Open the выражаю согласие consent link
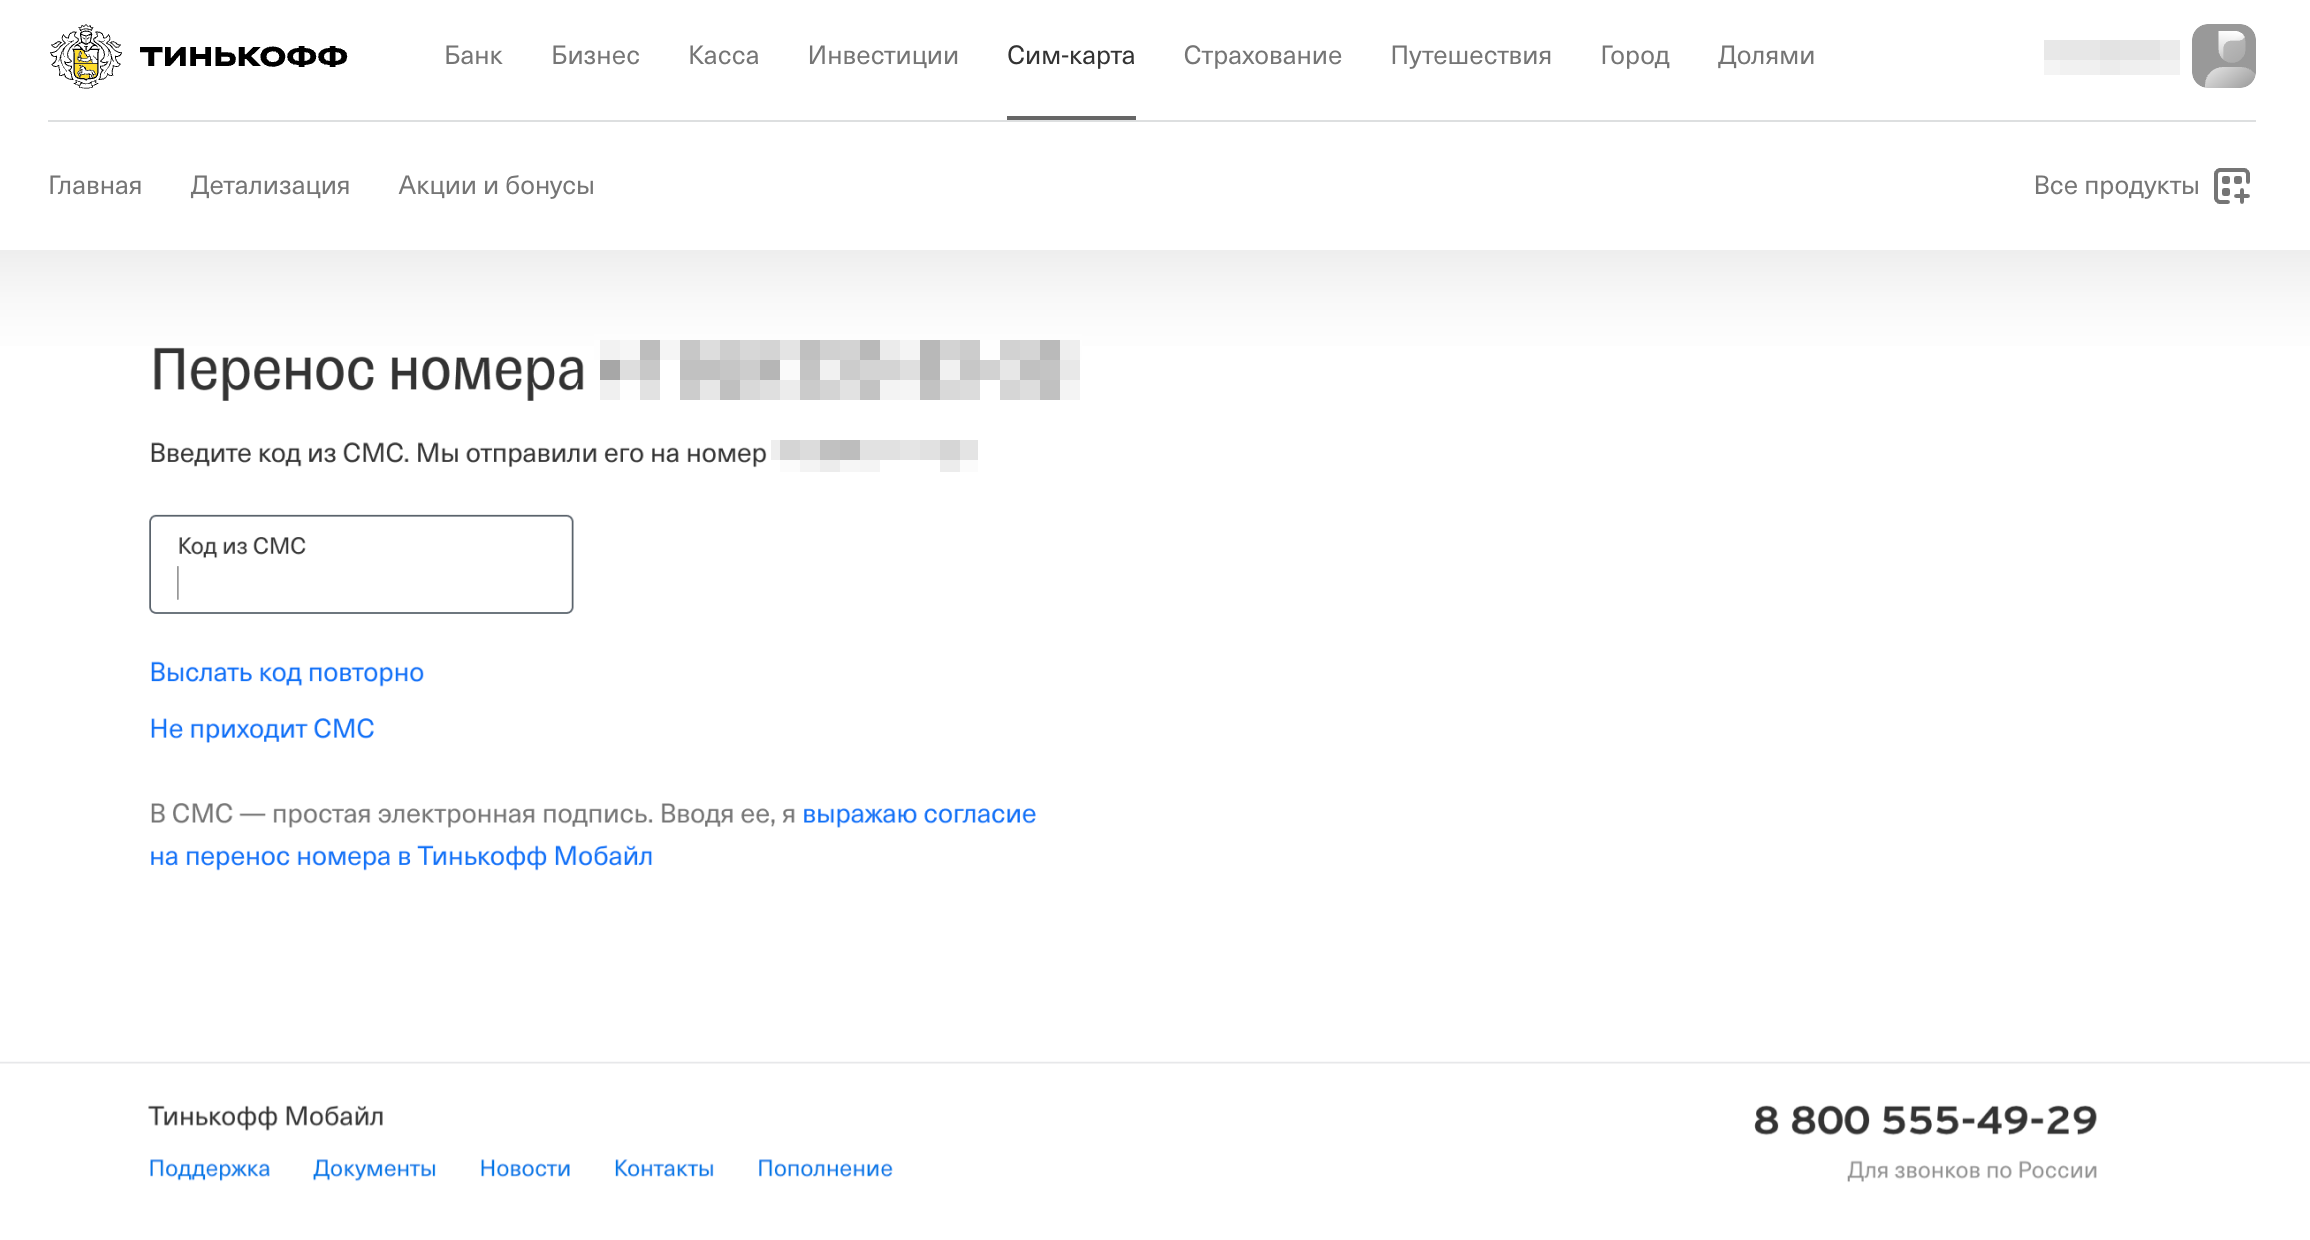2310x1240 pixels. click(919, 814)
